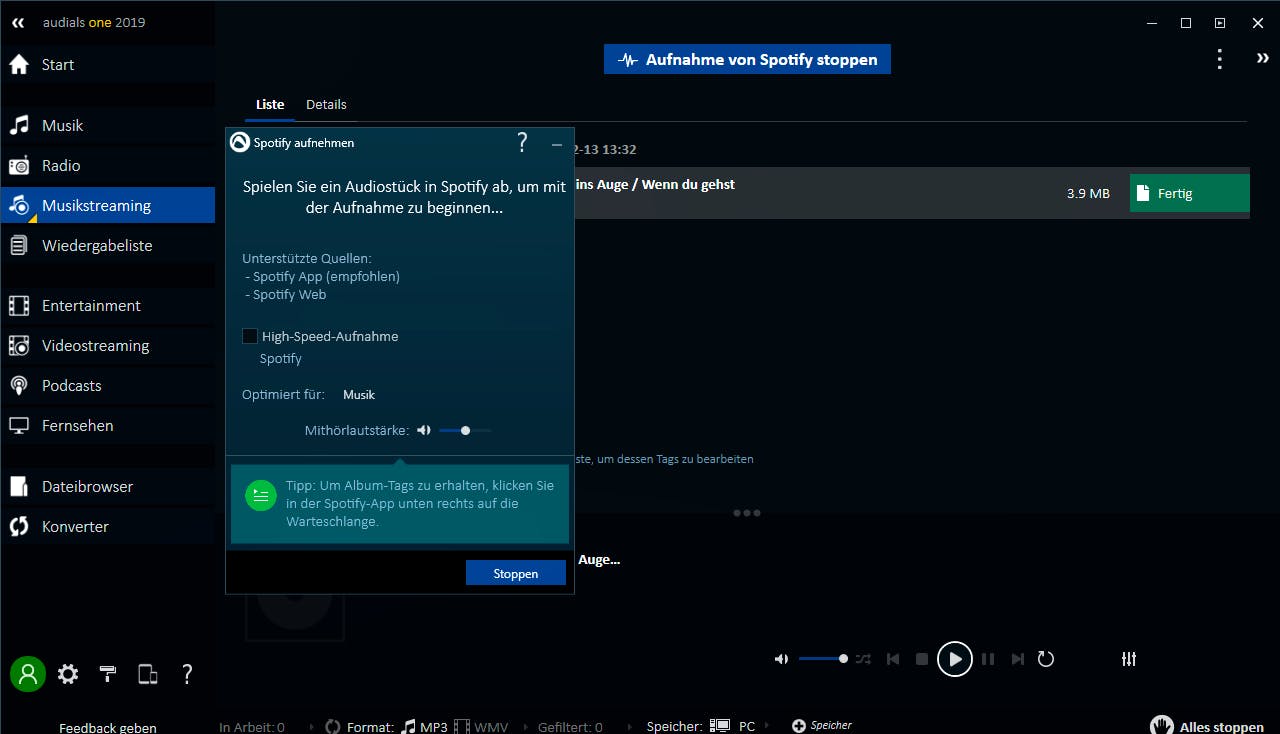Mute the Mithörlautstärke speaker icon
Viewport: 1280px width, 734px height.
(424, 430)
